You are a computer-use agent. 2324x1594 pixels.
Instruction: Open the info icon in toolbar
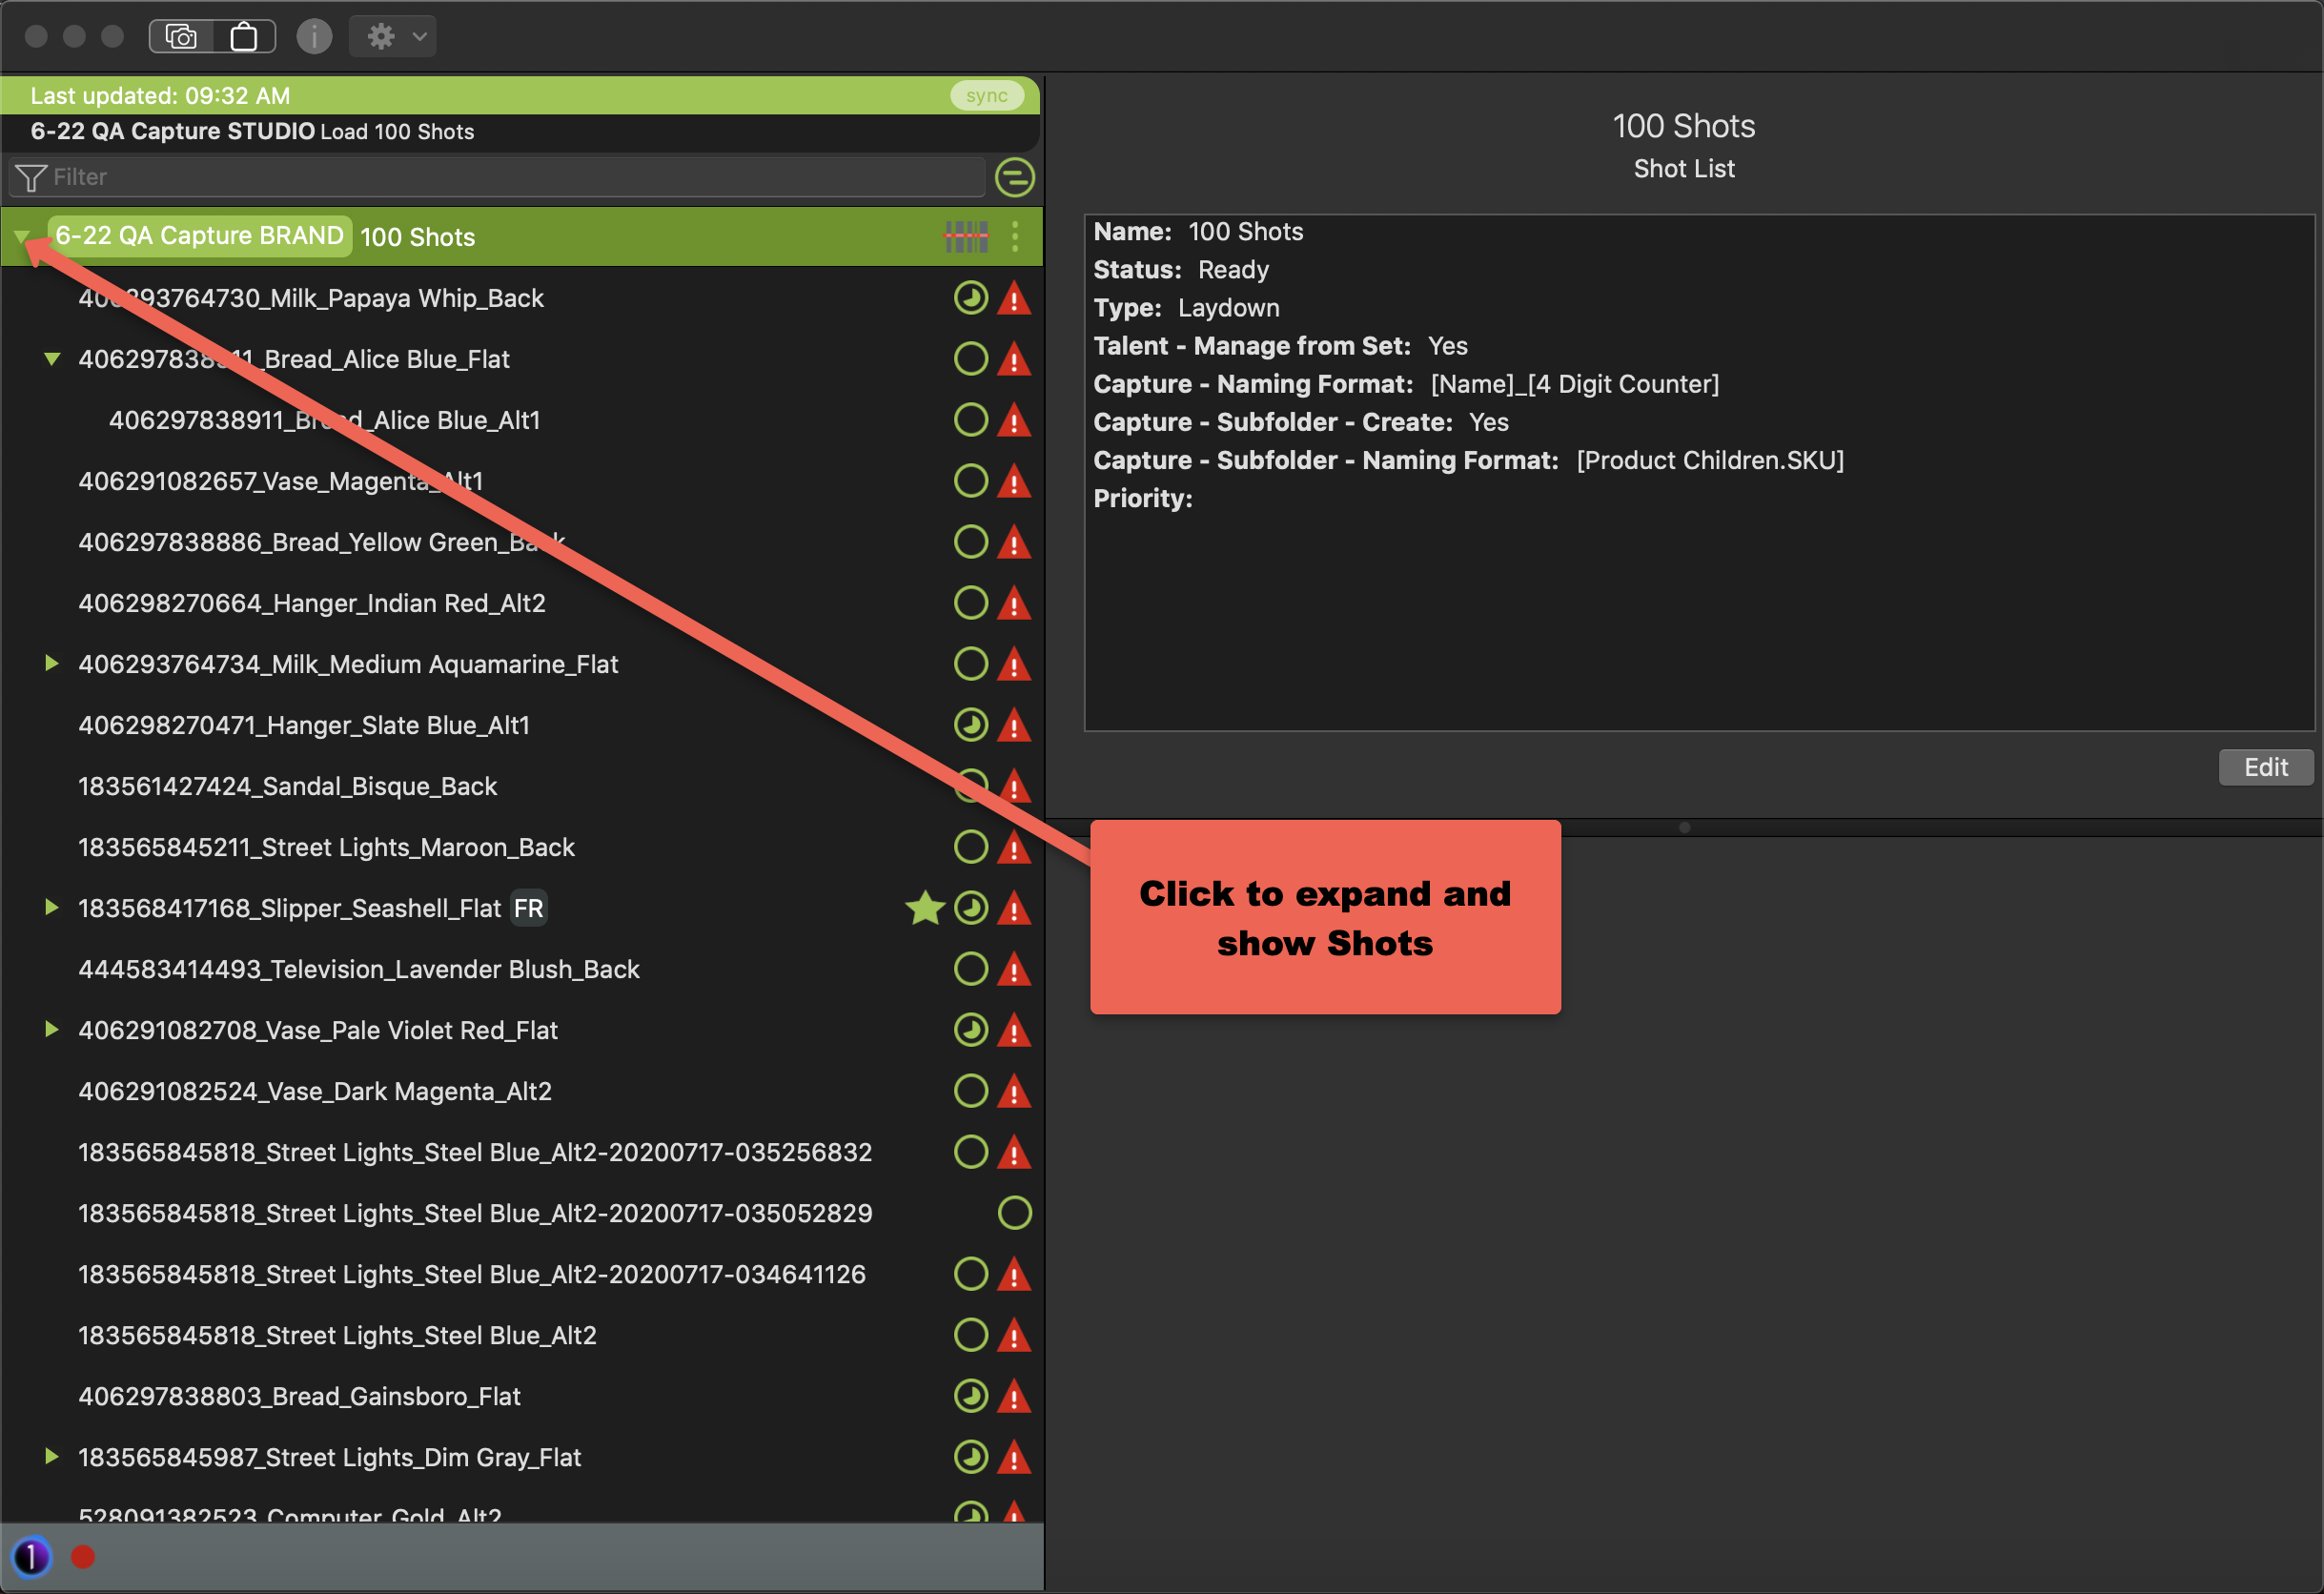pyautogui.click(x=314, y=37)
